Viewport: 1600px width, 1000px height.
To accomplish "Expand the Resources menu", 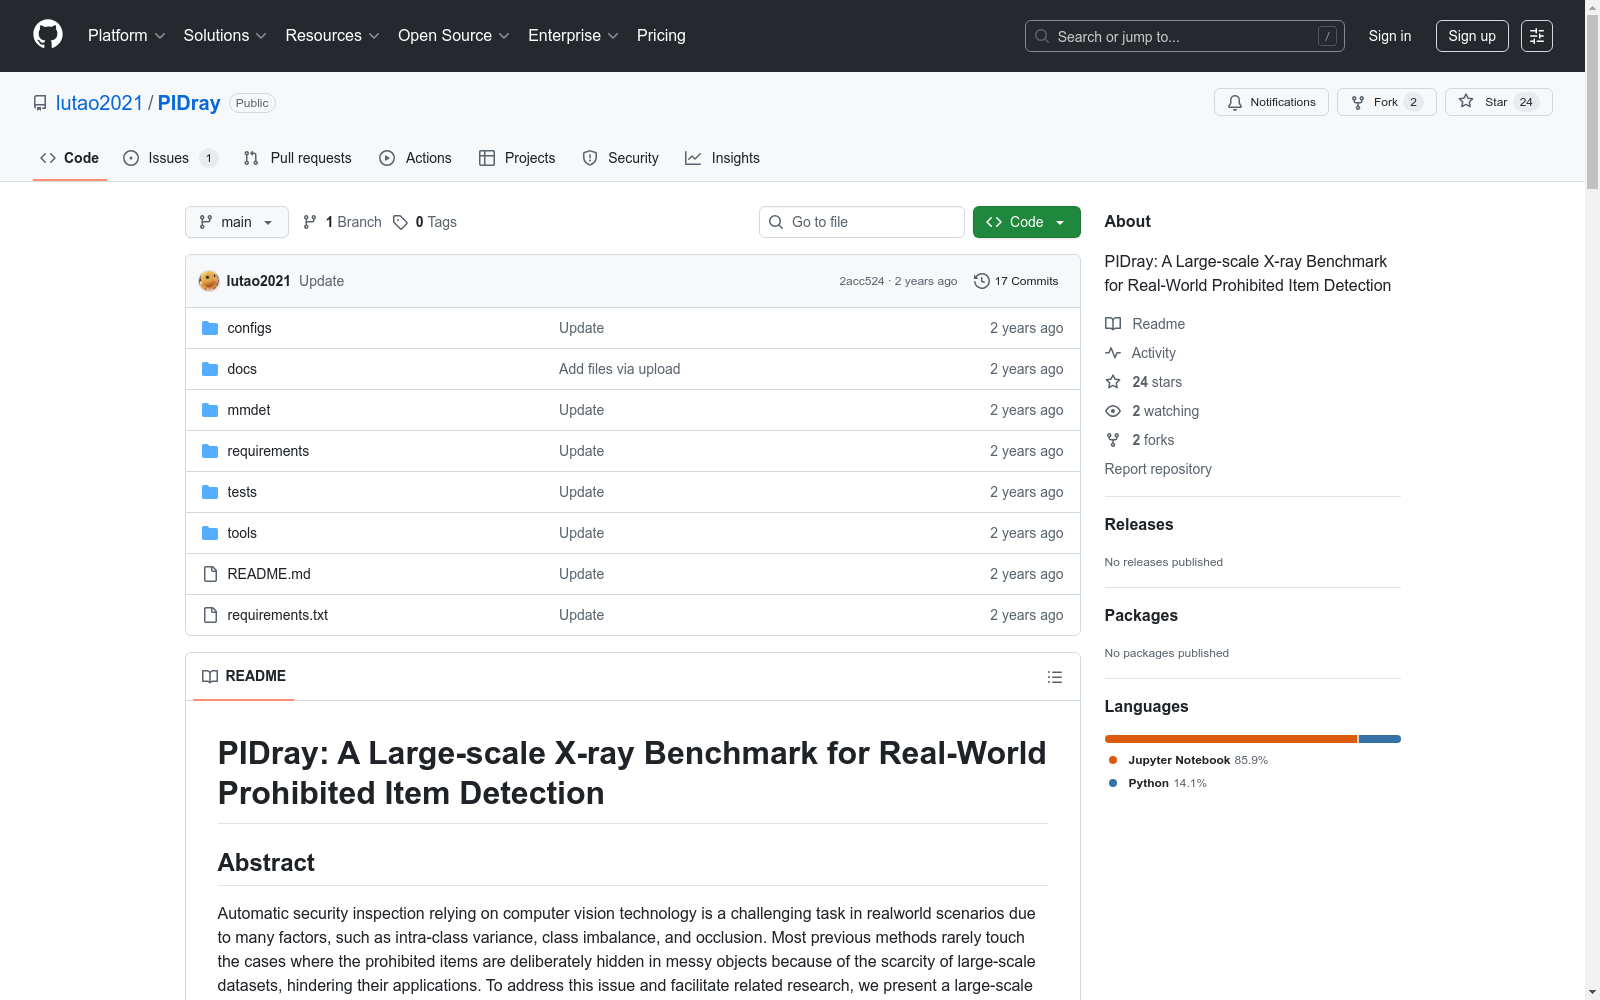I will (333, 36).
